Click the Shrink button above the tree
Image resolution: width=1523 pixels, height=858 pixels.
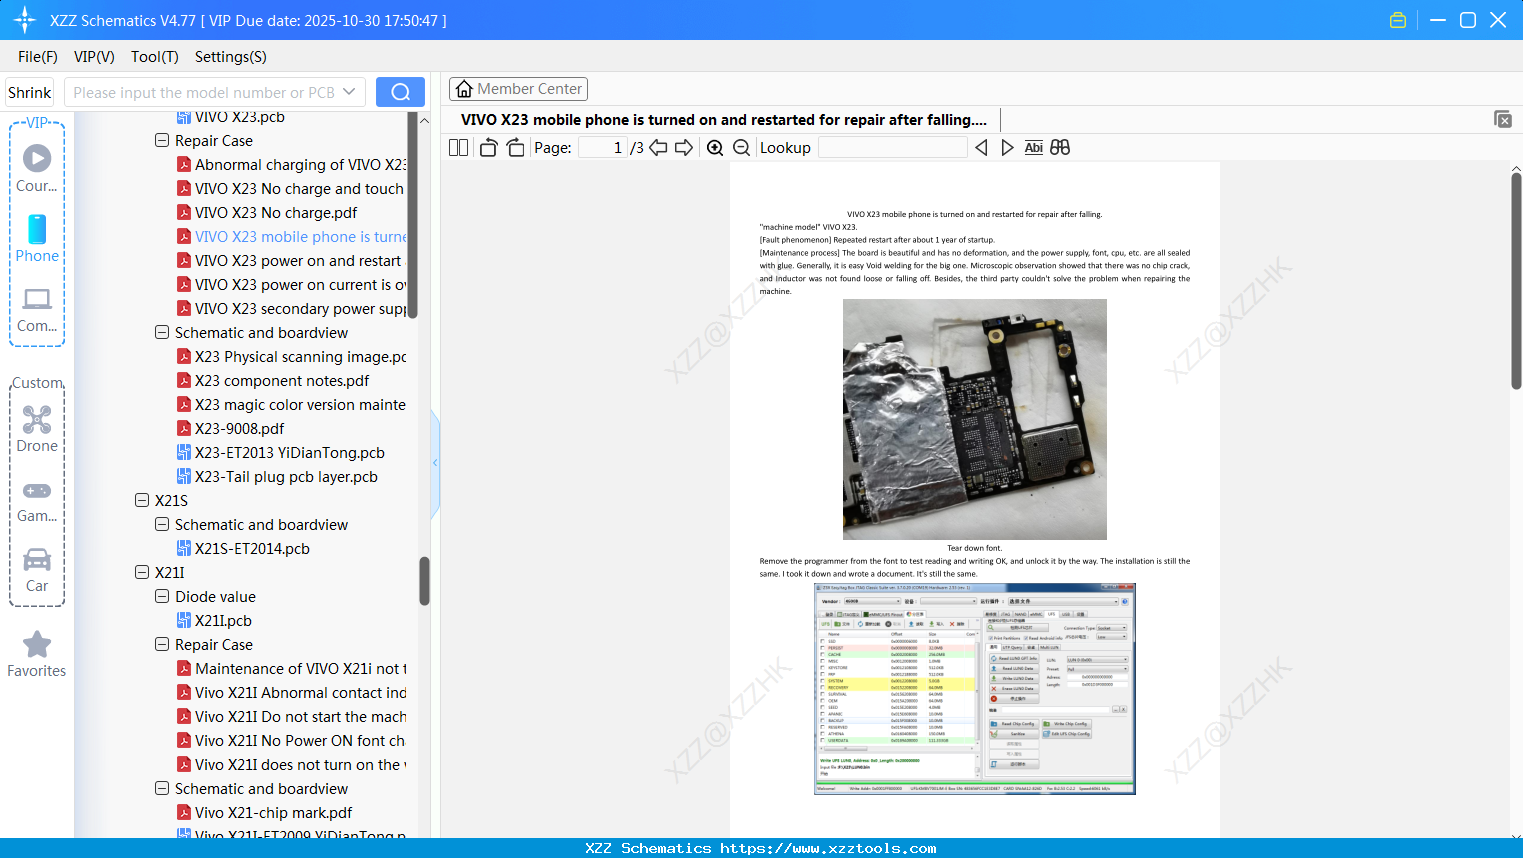[29, 91]
